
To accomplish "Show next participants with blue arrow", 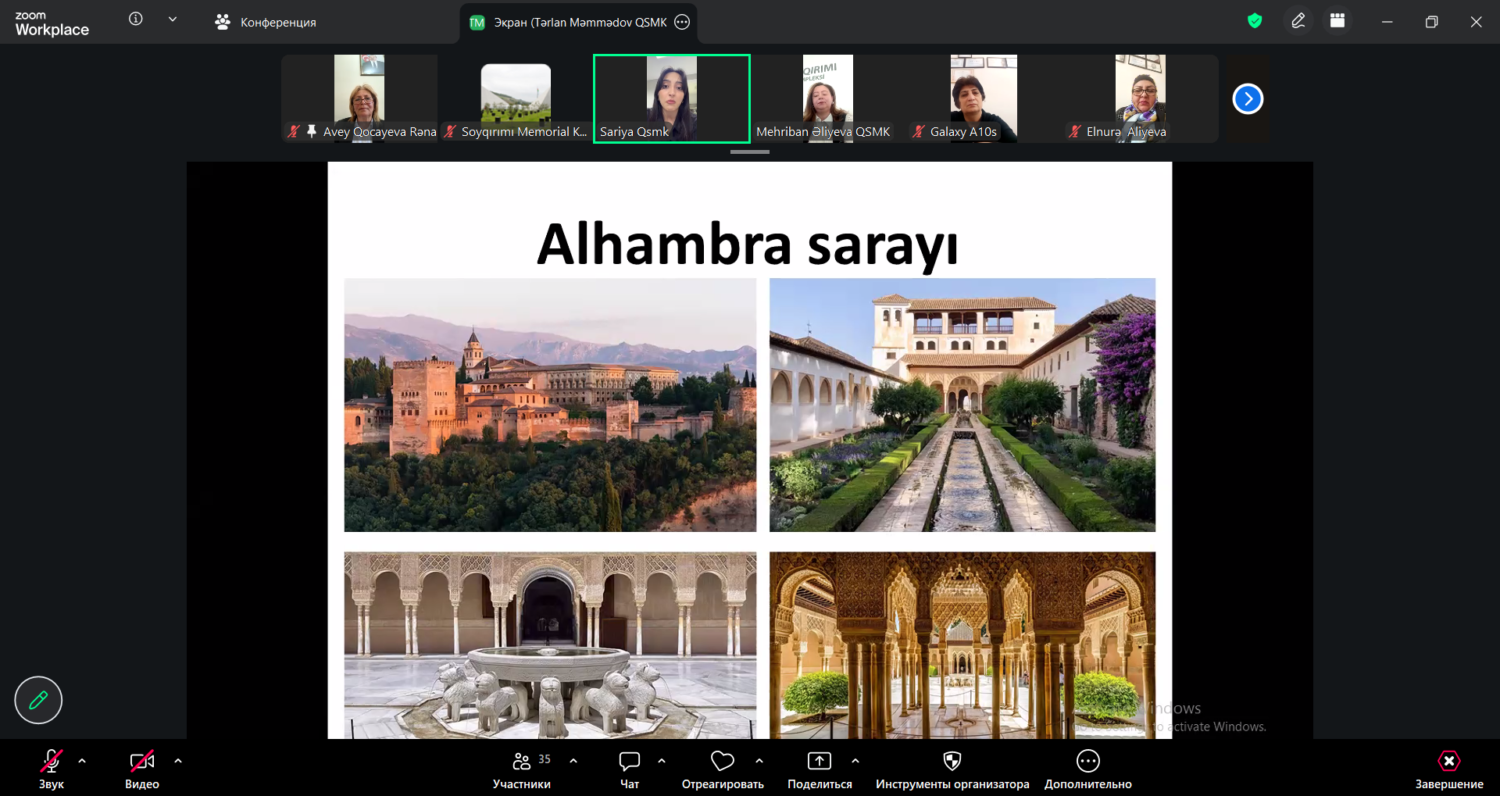I will coord(1247,99).
